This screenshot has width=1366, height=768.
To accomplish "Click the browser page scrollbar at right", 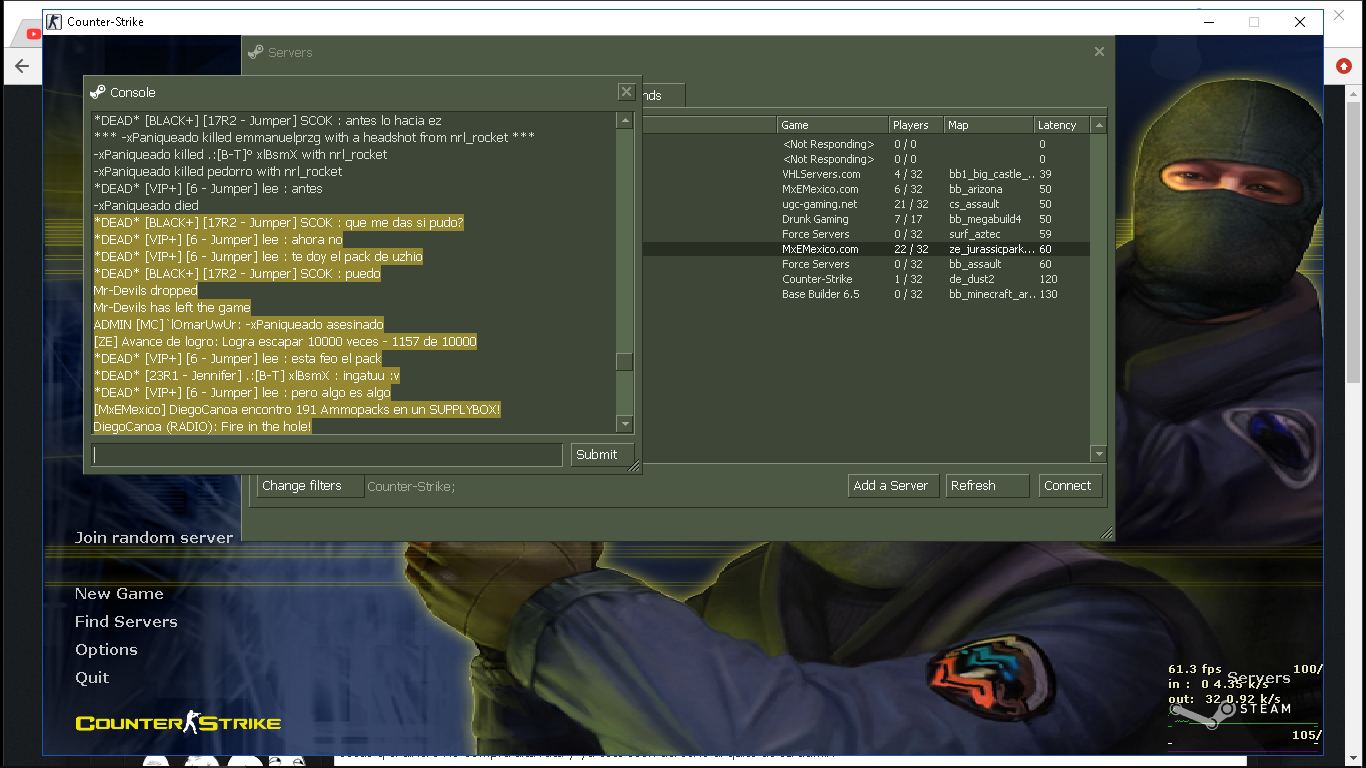I will click(1354, 240).
